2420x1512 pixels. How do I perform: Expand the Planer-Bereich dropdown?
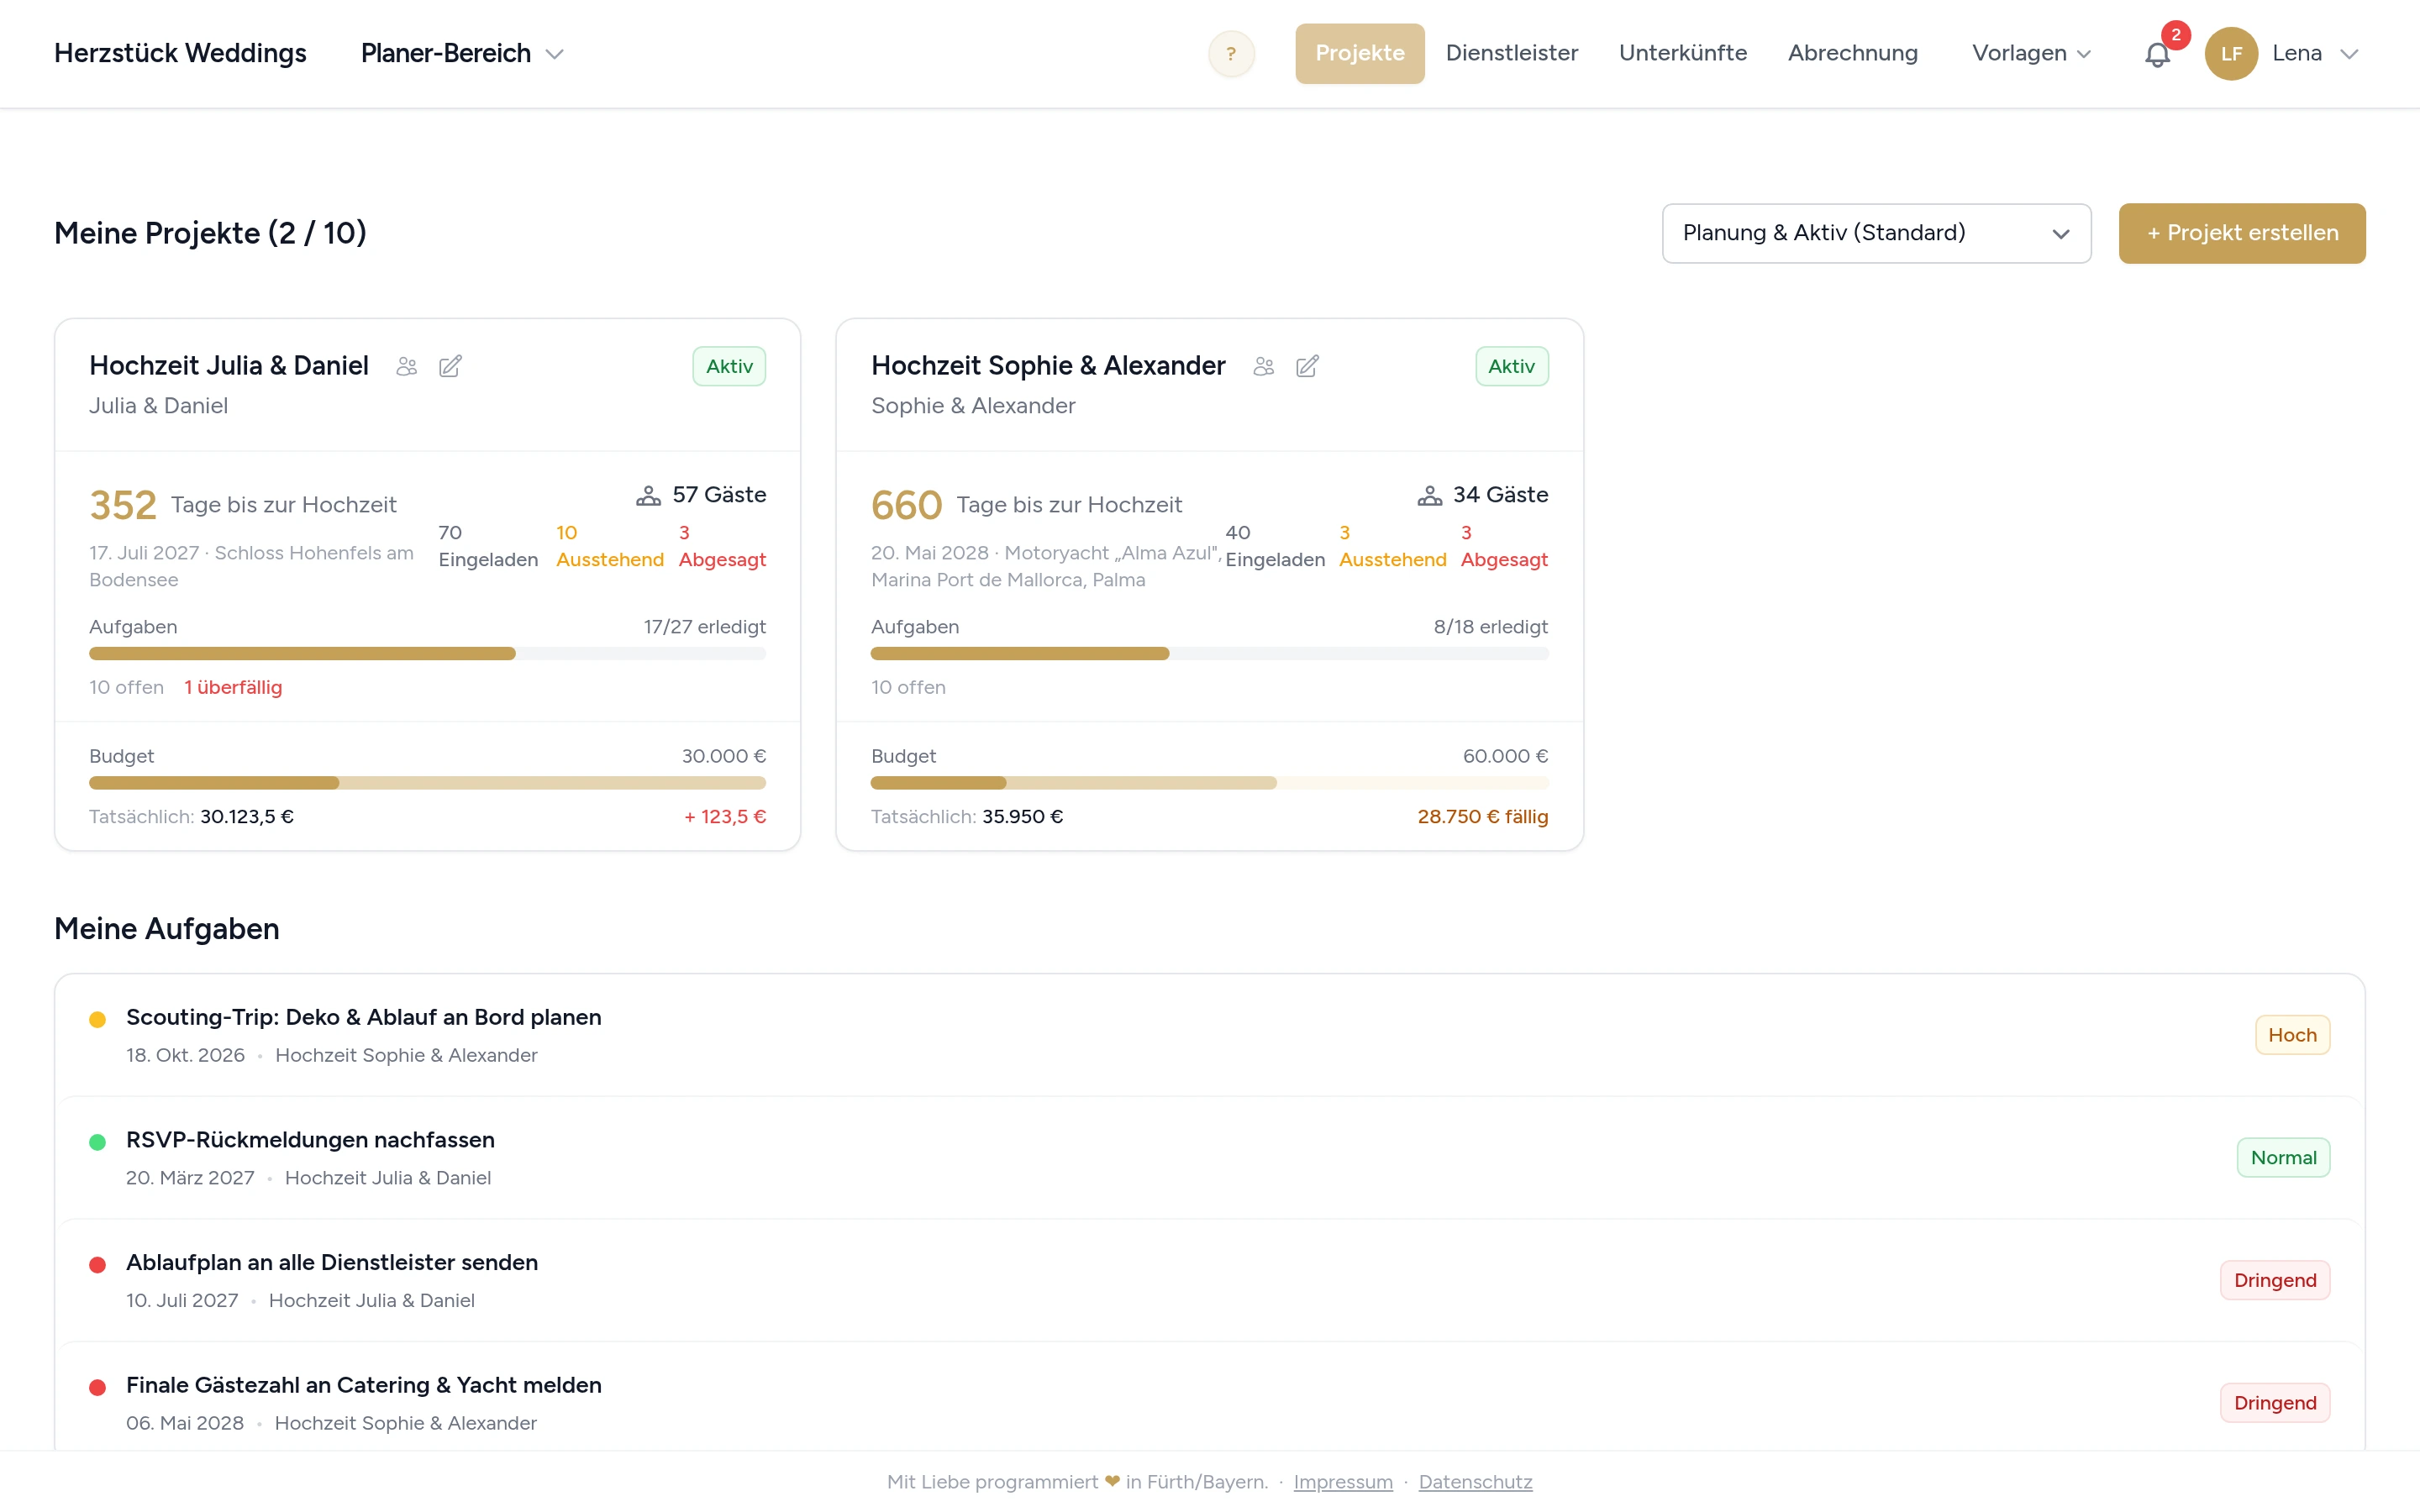pos(462,53)
